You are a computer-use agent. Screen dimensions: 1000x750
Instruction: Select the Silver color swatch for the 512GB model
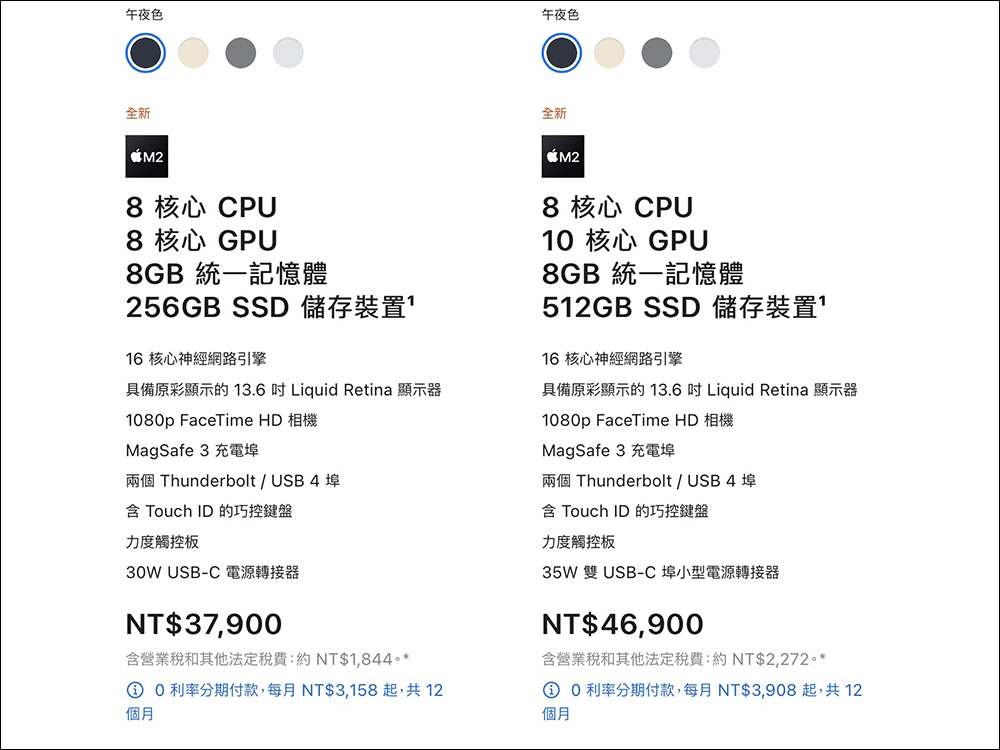click(x=704, y=53)
